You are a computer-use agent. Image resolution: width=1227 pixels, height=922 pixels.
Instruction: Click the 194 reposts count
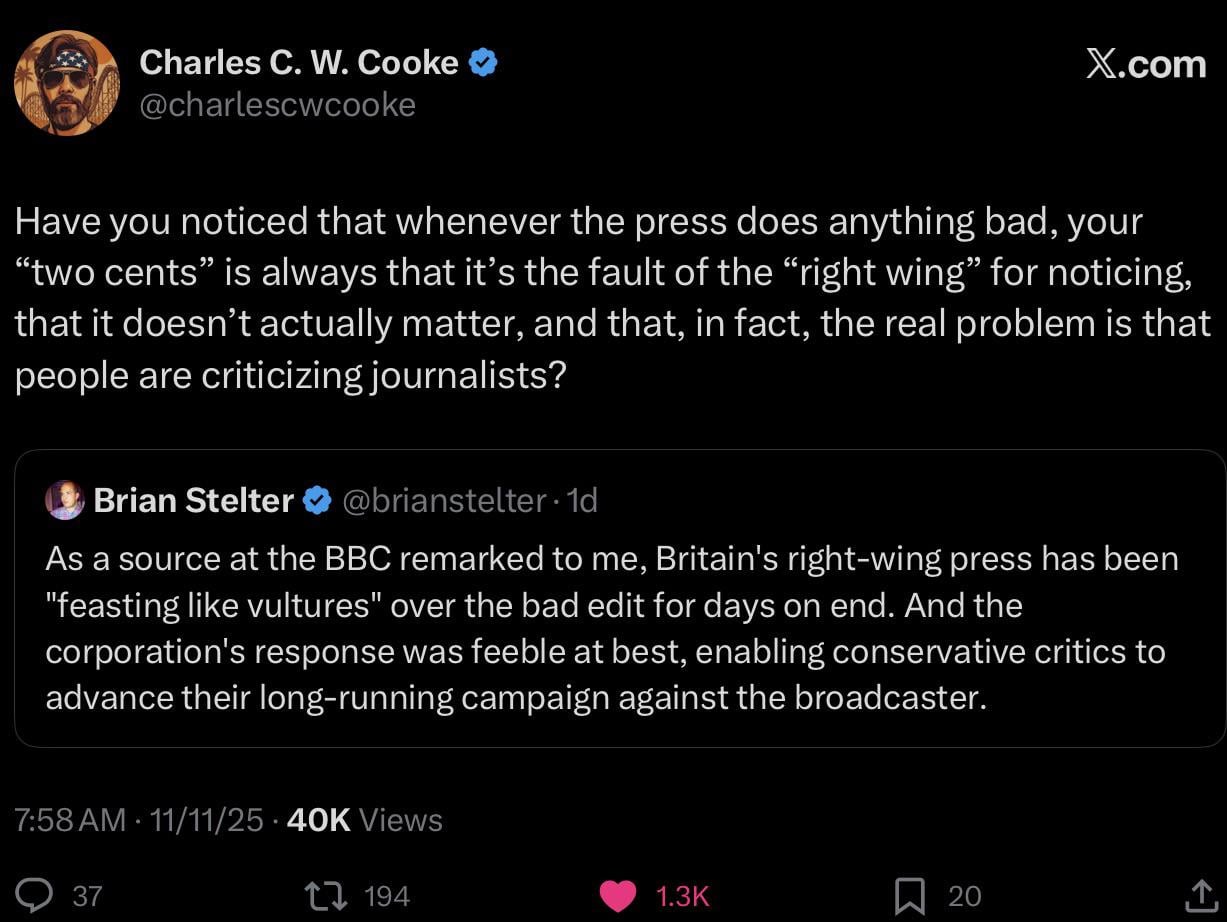tap(386, 895)
